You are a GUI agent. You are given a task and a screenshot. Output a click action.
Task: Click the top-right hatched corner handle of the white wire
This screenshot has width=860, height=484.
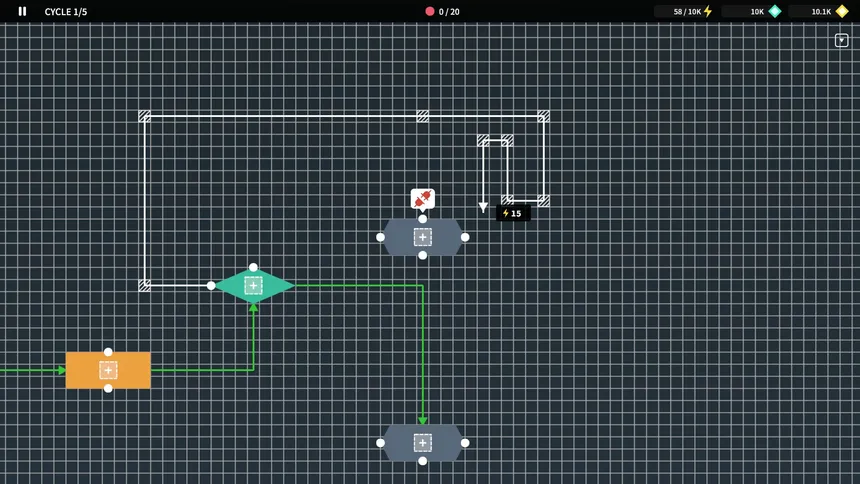544,116
